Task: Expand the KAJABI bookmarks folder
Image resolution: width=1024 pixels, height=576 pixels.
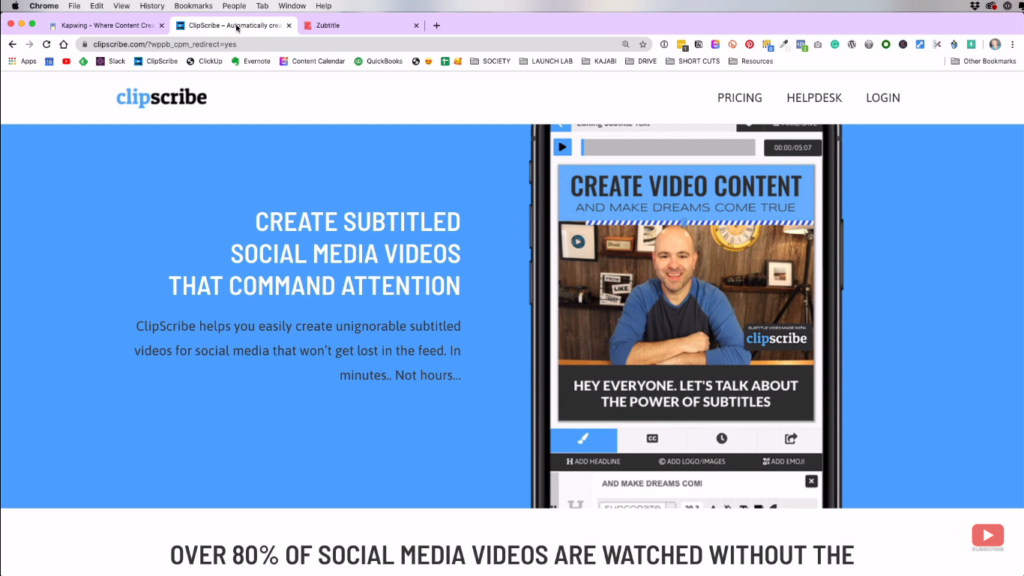Action: [x=599, y=61]
